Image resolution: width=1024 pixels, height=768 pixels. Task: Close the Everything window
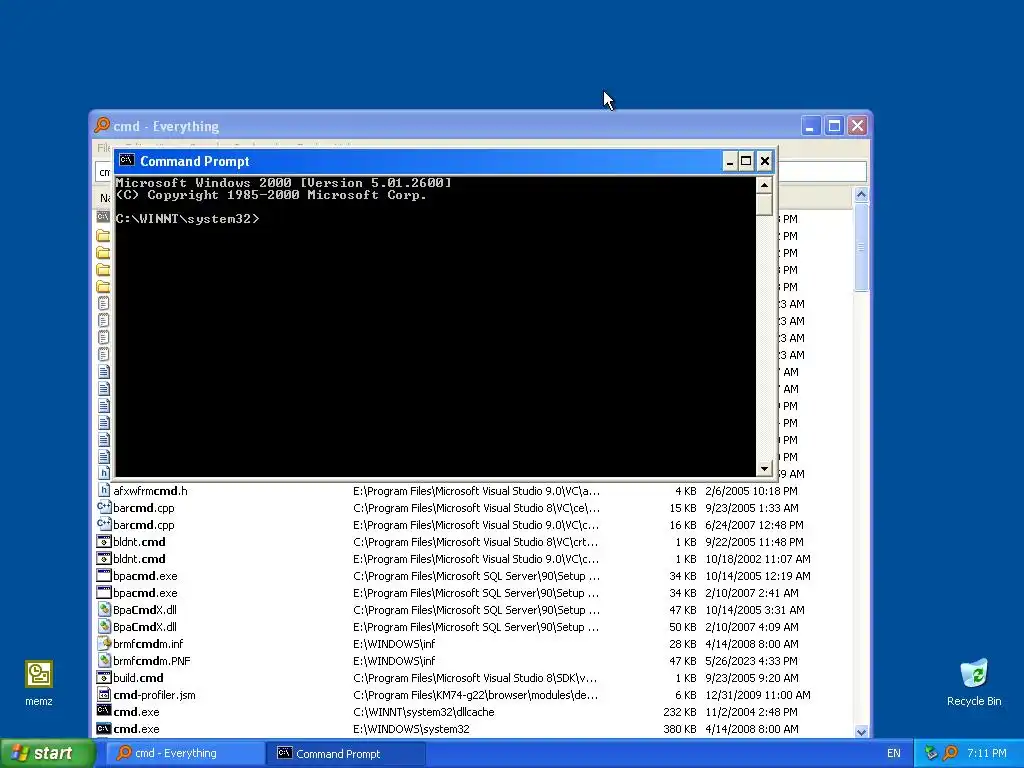857,125
